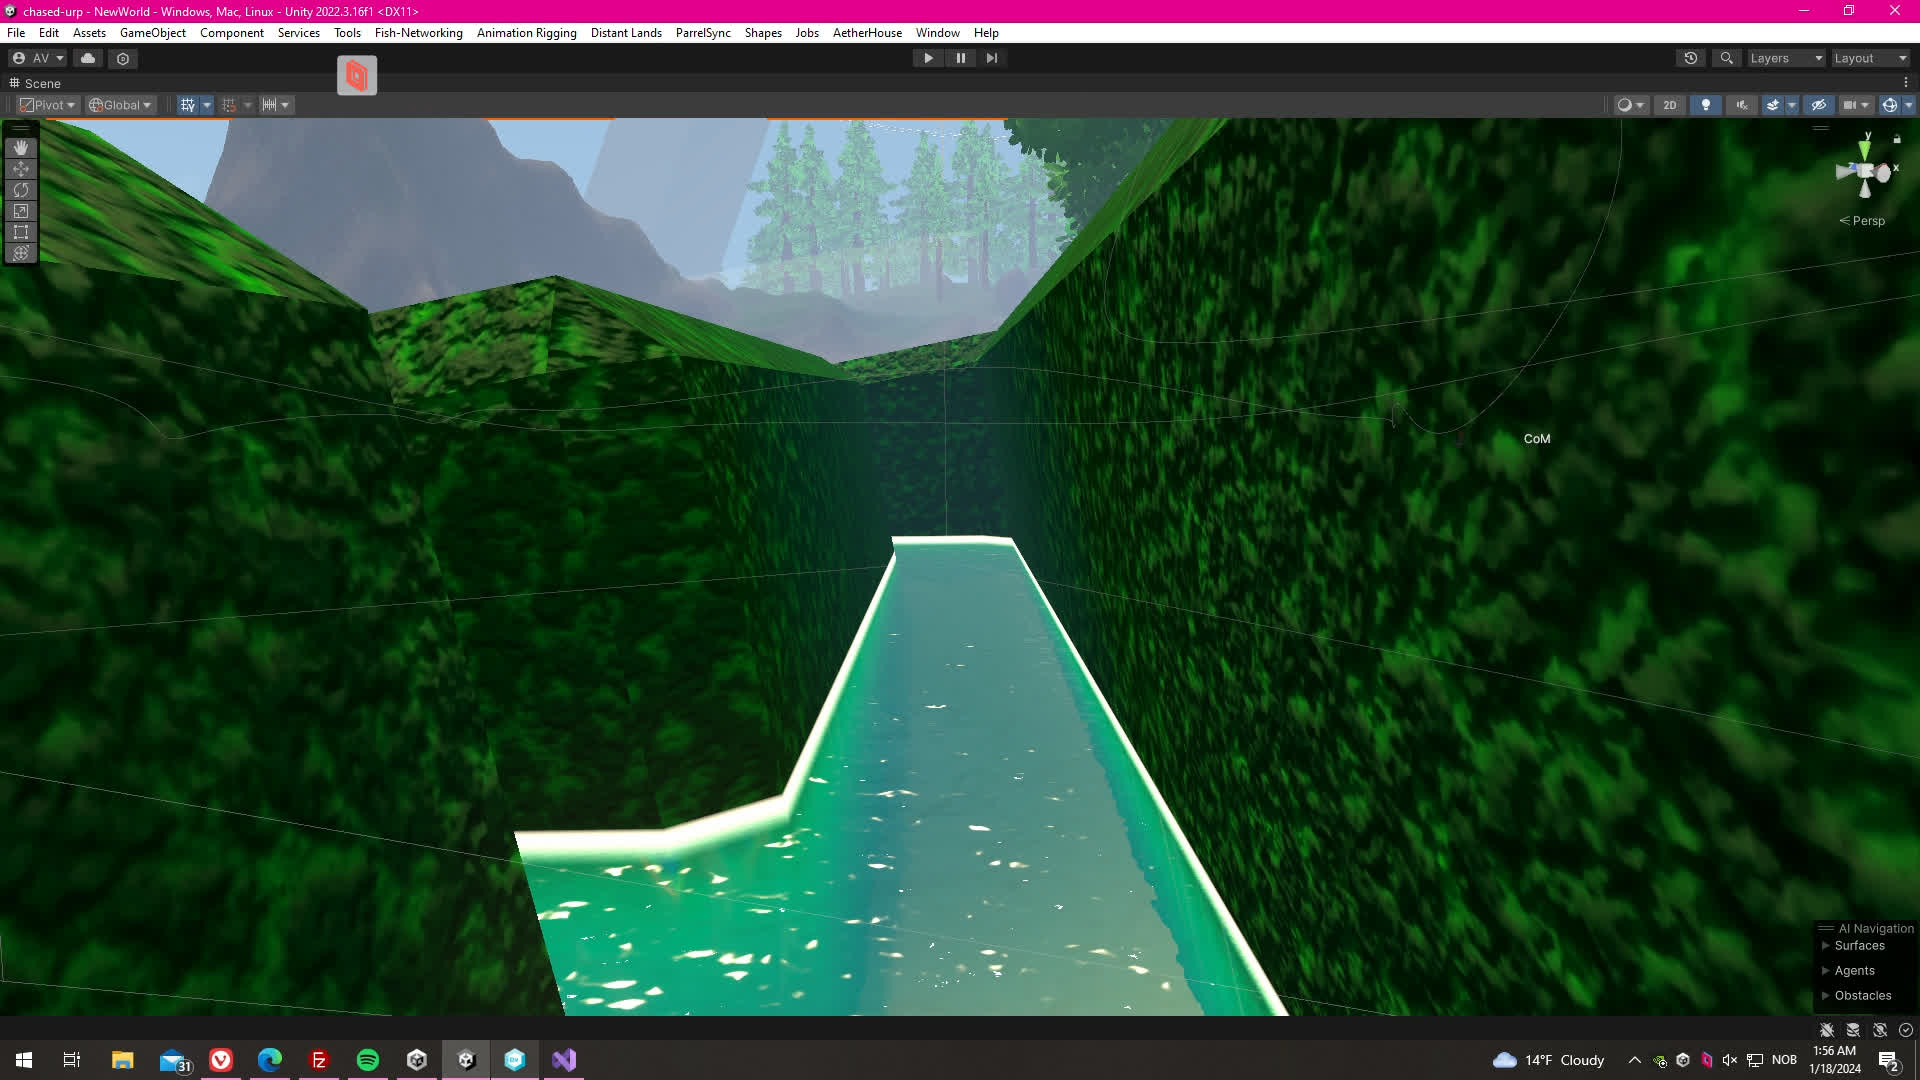Open Spotify from the taskbar
The image size is (1920, 1080).
pos(368,1060)
